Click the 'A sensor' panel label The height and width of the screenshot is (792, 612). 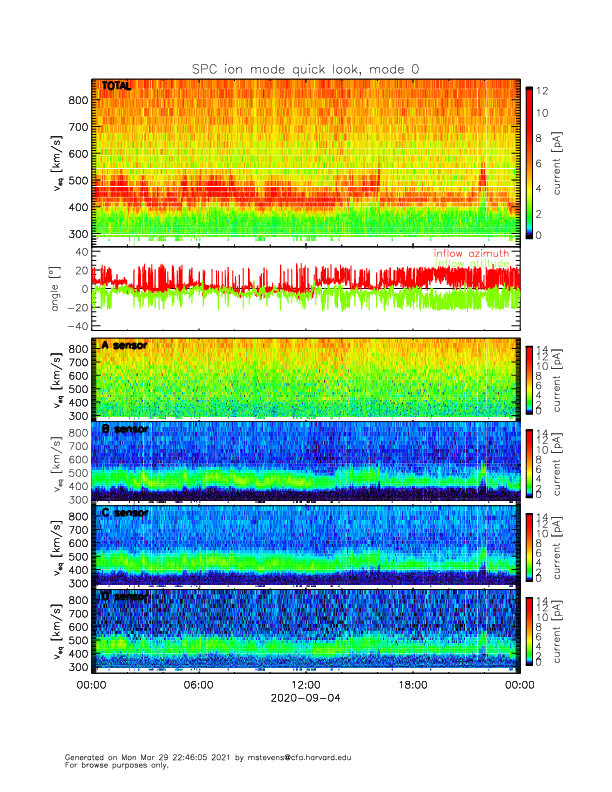tap(124, 346)
